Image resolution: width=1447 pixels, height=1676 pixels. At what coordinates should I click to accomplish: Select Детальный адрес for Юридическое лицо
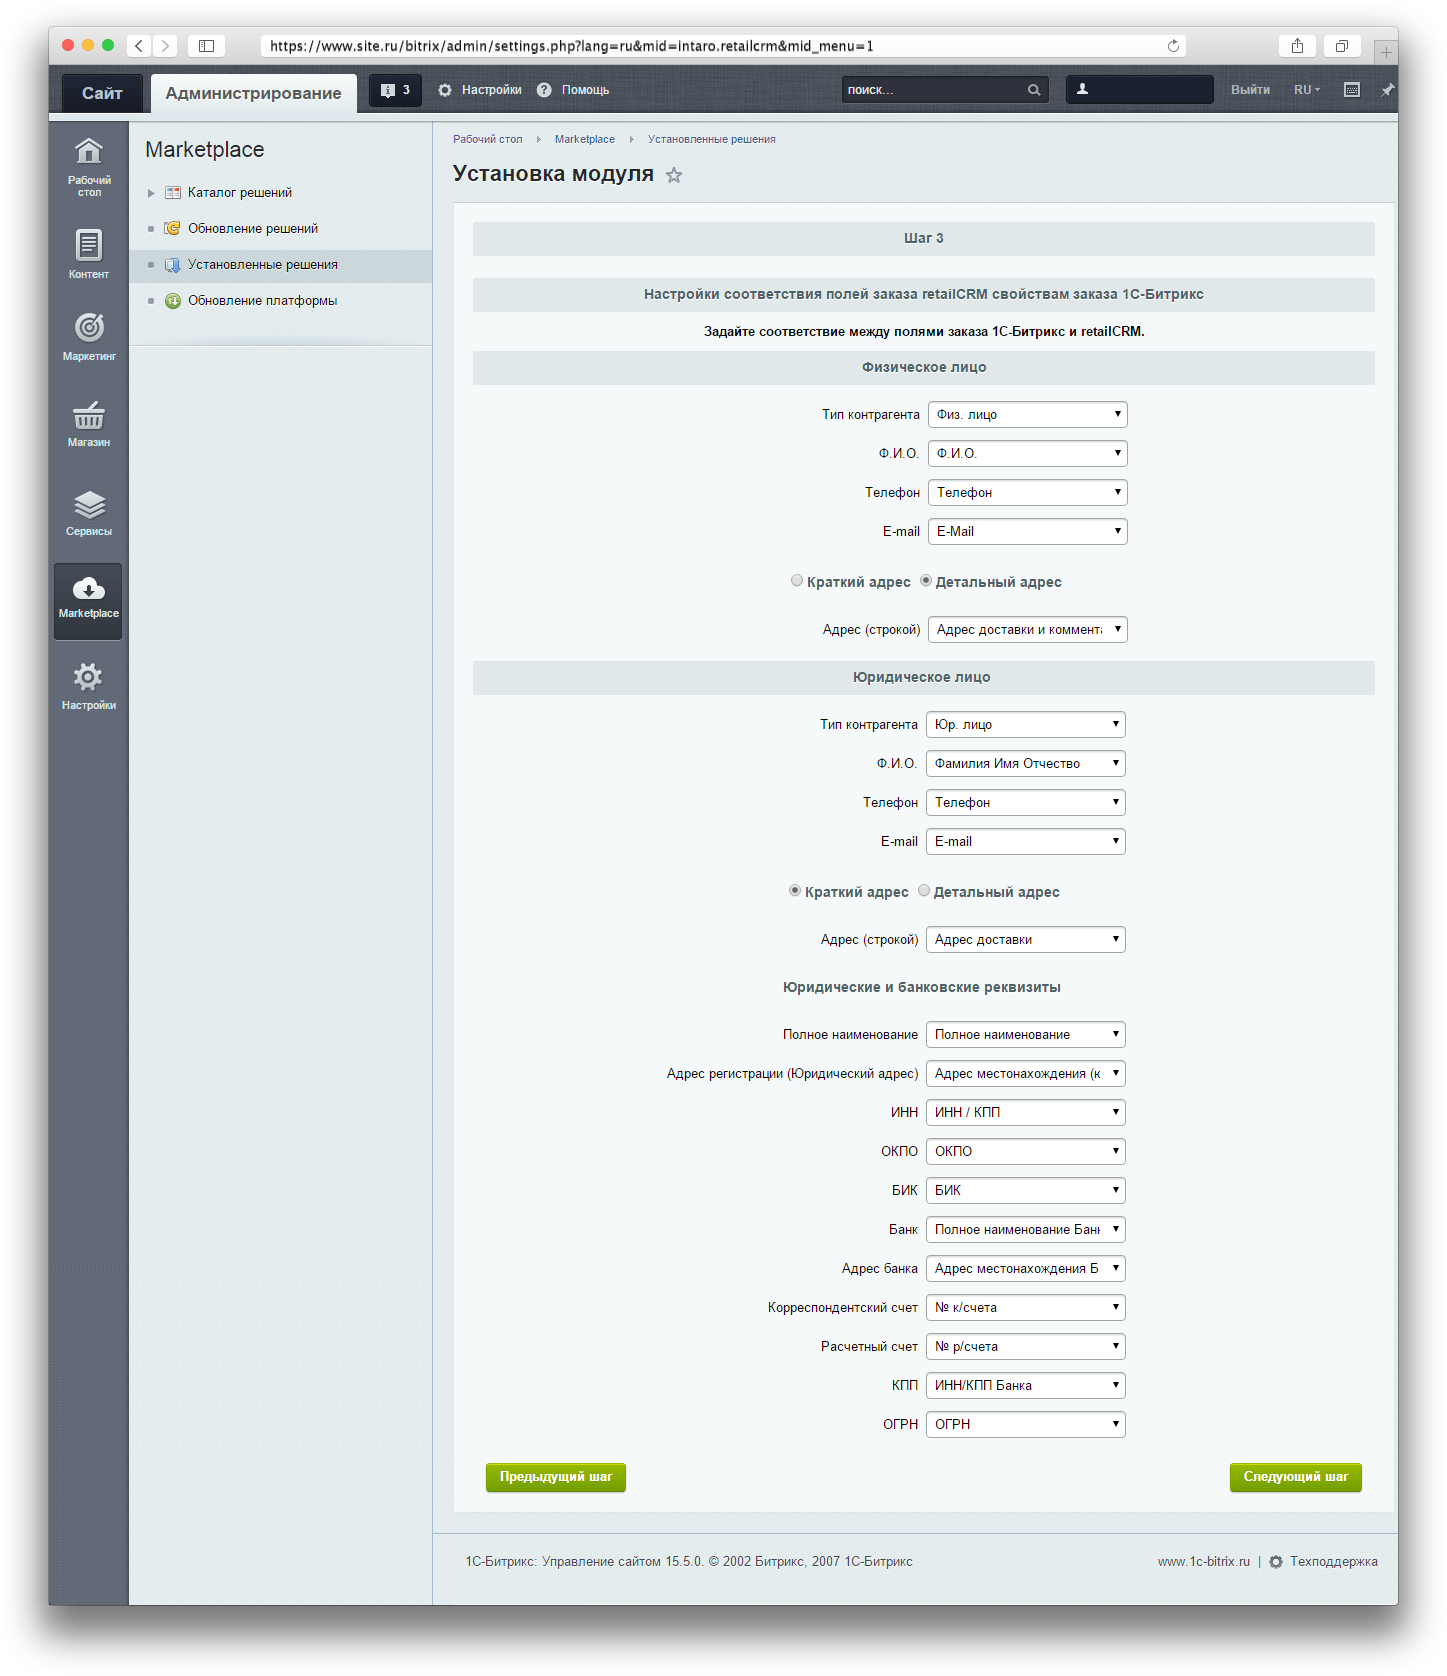coord(924,891)
